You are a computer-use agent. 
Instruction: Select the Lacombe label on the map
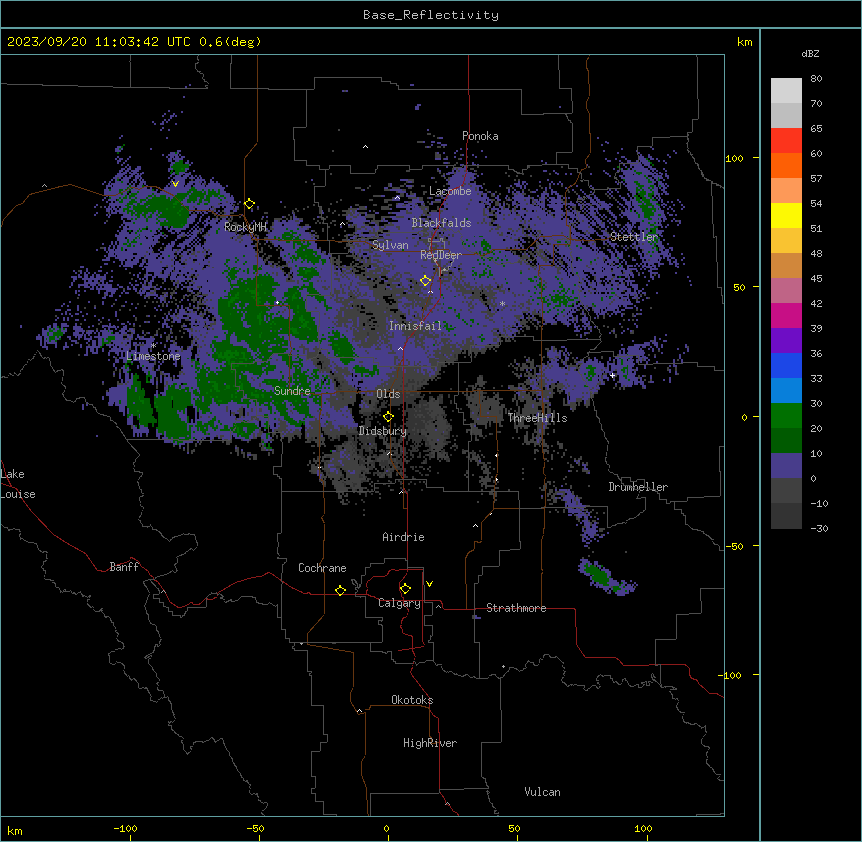pyautogui.click(x=450, y=191)
